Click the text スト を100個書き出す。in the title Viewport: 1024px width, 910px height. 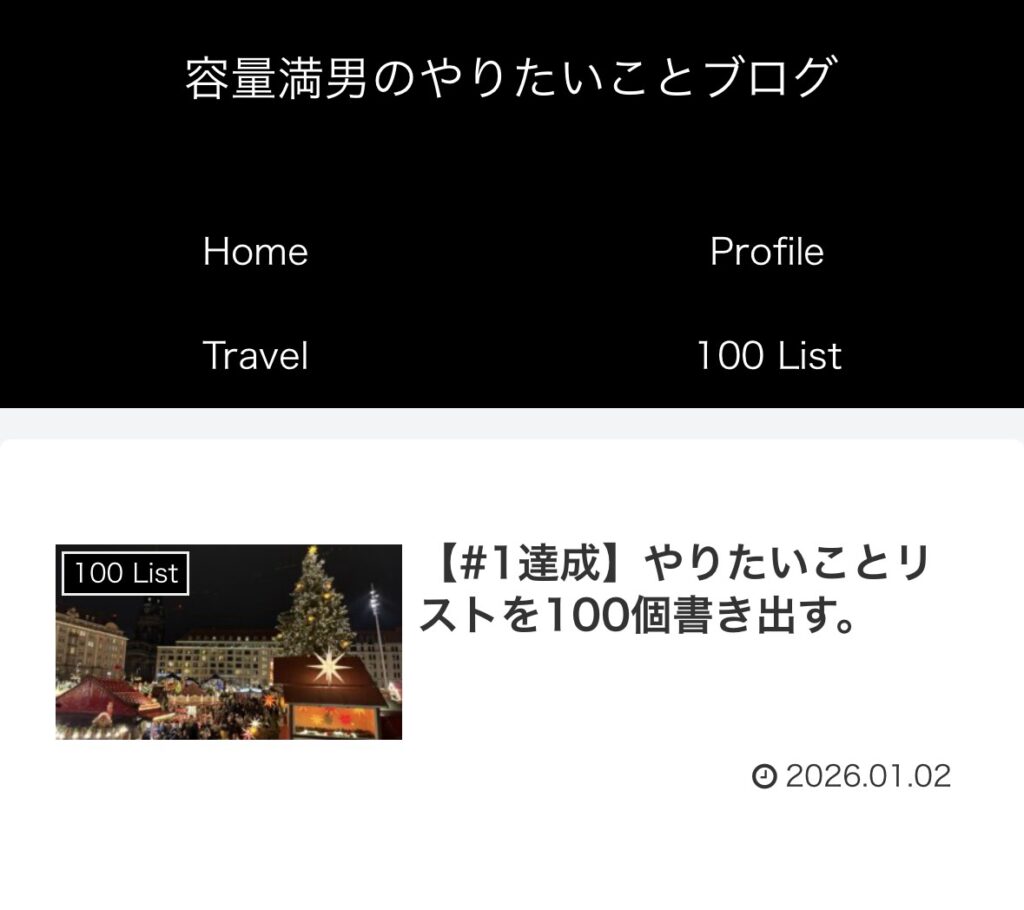tap(637, 616)
